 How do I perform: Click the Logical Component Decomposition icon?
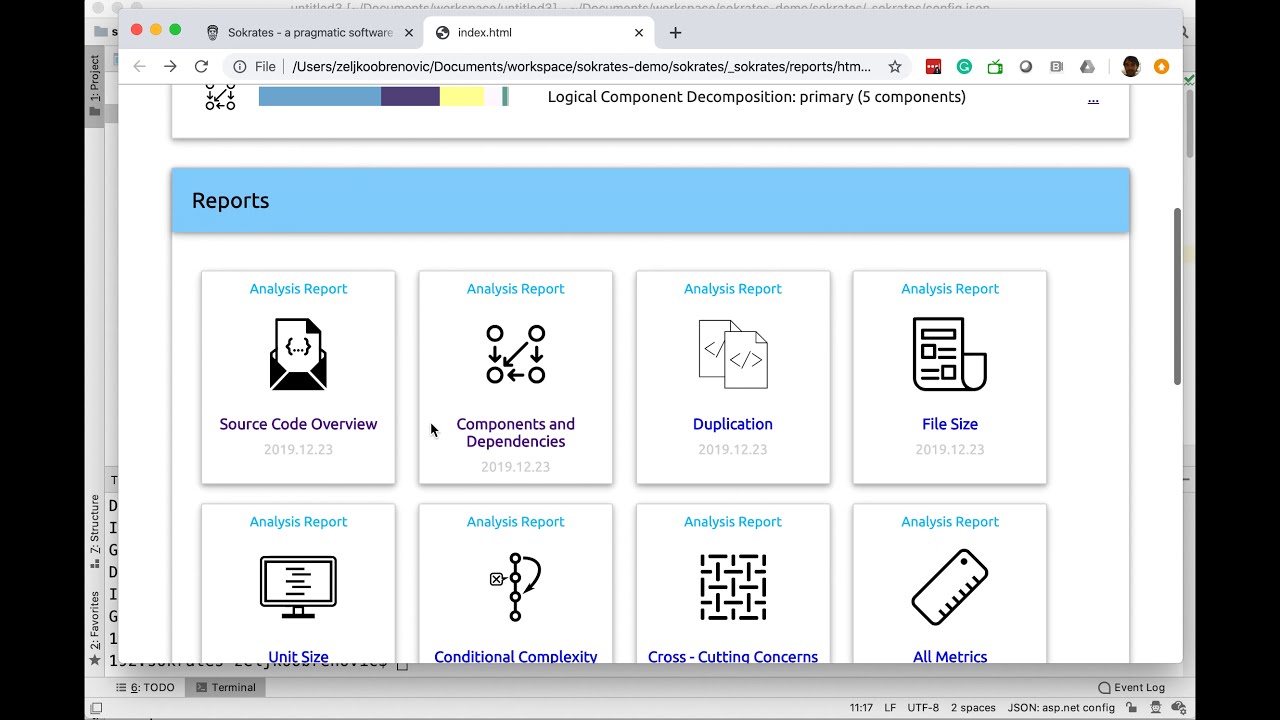click(220, 97)
